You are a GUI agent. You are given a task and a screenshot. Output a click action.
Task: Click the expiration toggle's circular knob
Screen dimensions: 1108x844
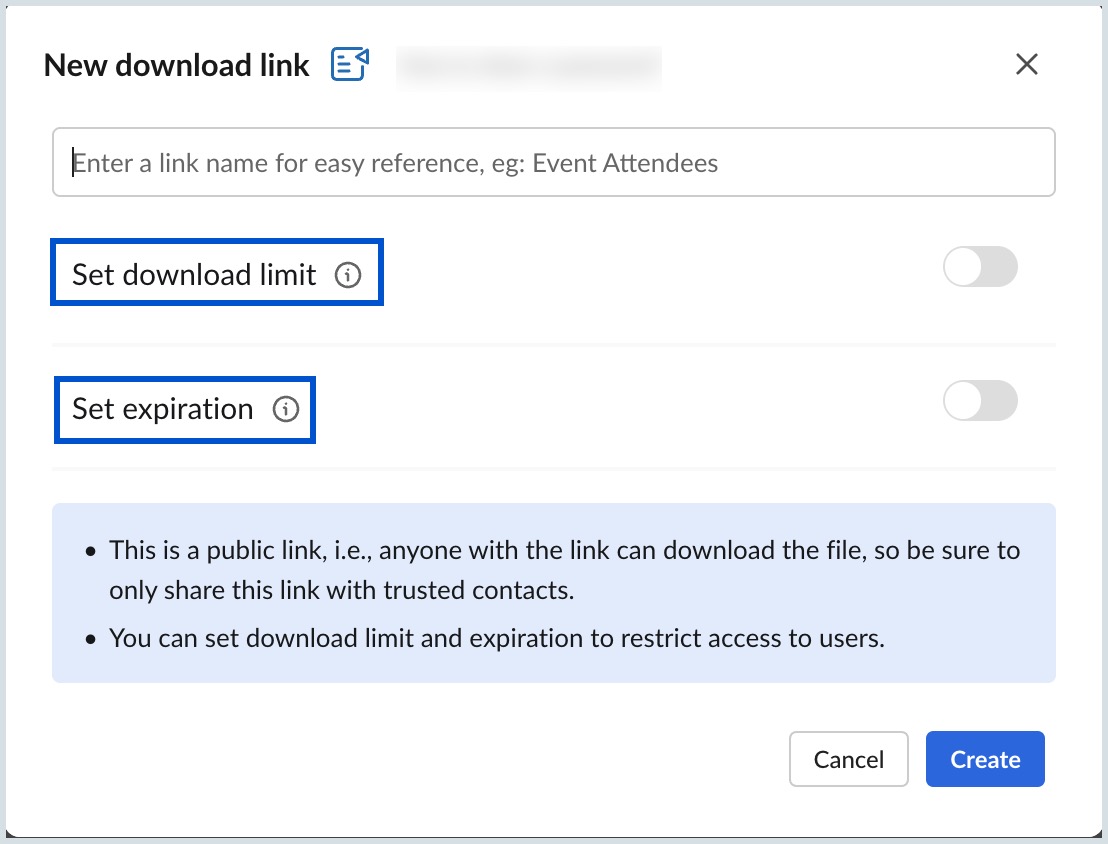963,401
